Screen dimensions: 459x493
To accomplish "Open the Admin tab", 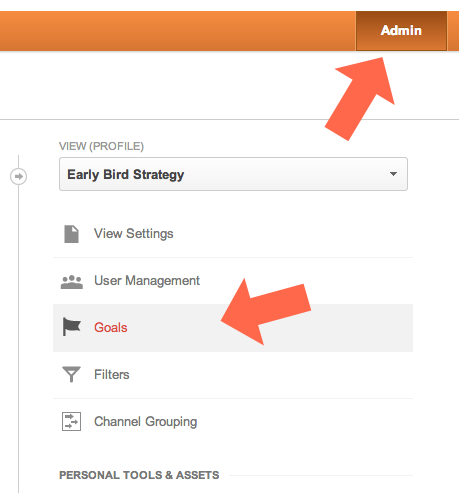I will click(401, 31).
